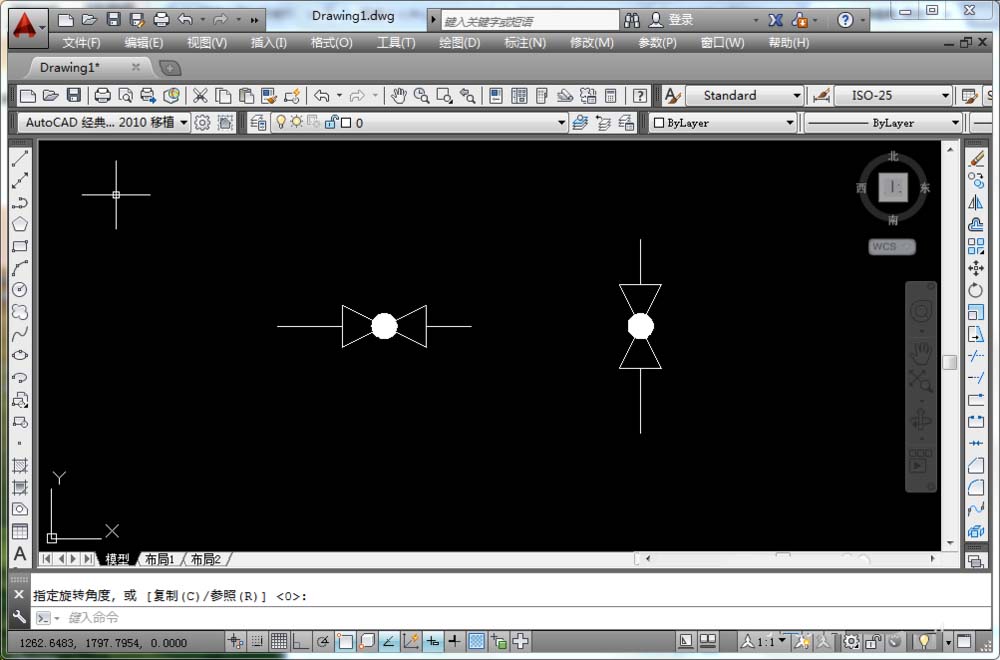Open the 绘图(D) menu
The height and width of the screenshot is (660, 1000).
point(459,43)
